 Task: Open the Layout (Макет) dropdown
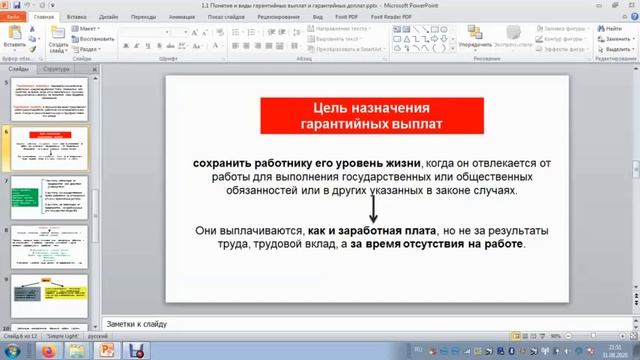86,29
